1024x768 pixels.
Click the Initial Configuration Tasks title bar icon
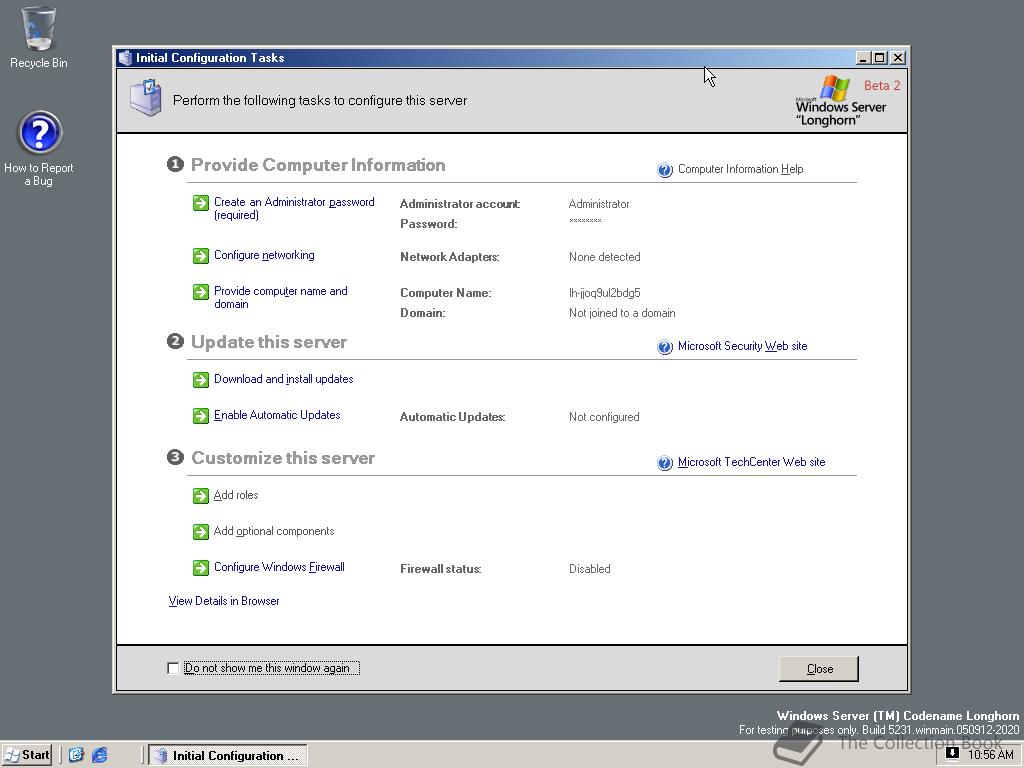(x=125, y=57)
